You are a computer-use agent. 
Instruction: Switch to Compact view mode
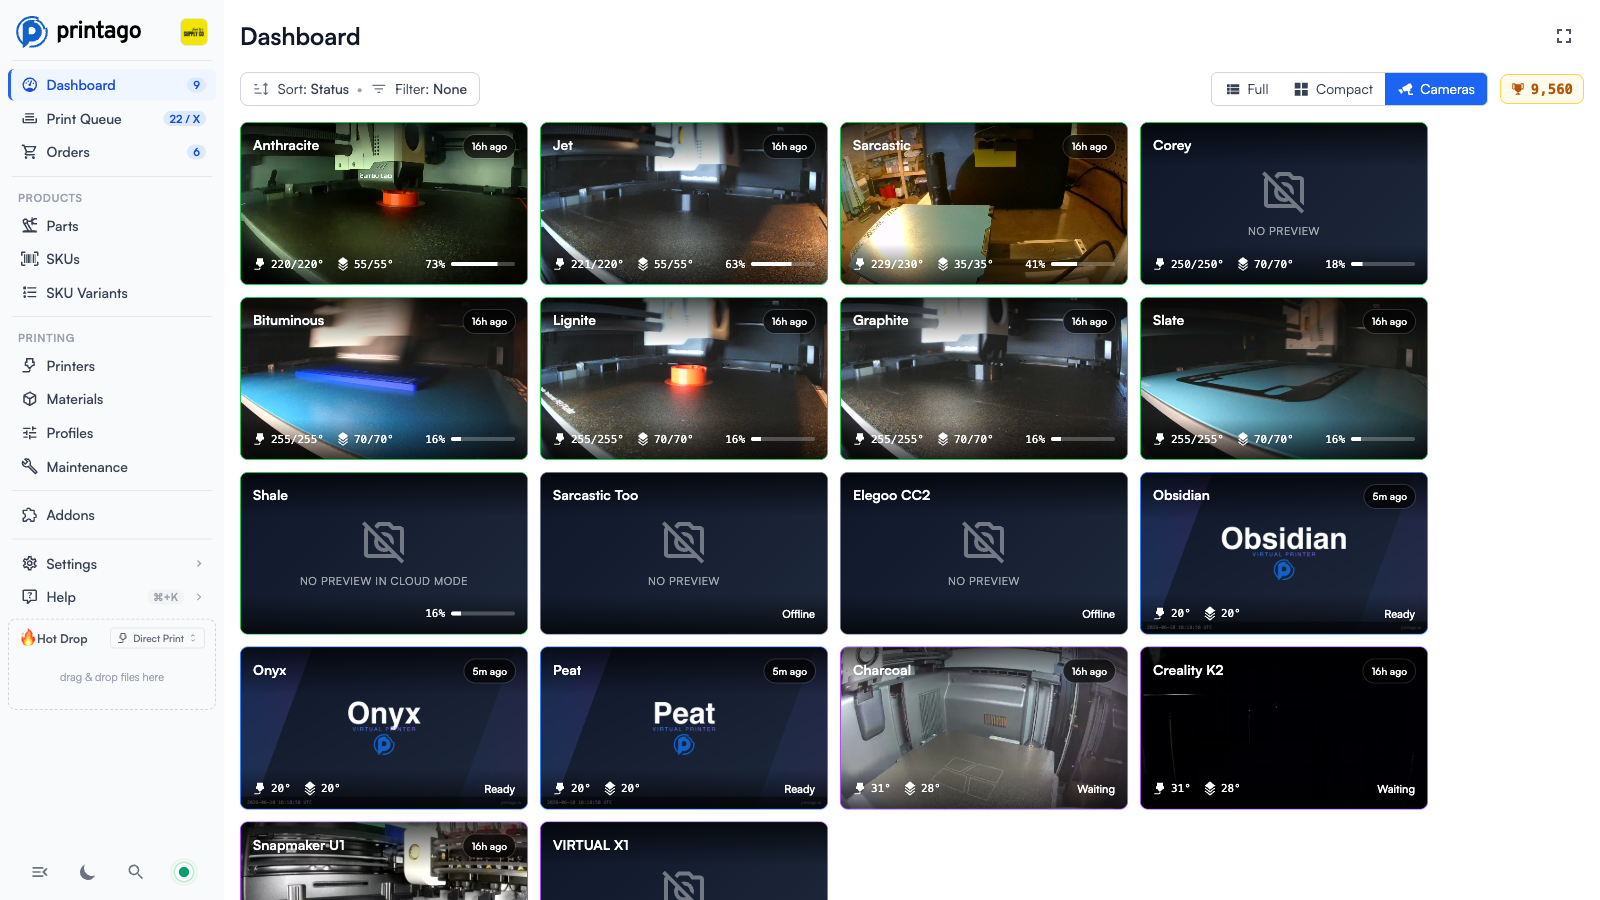point(1333,89)
